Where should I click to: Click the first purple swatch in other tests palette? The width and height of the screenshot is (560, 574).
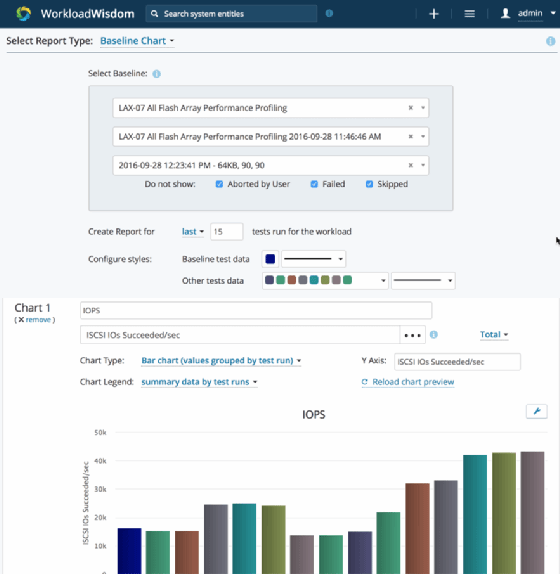click(x=269, y=280)
